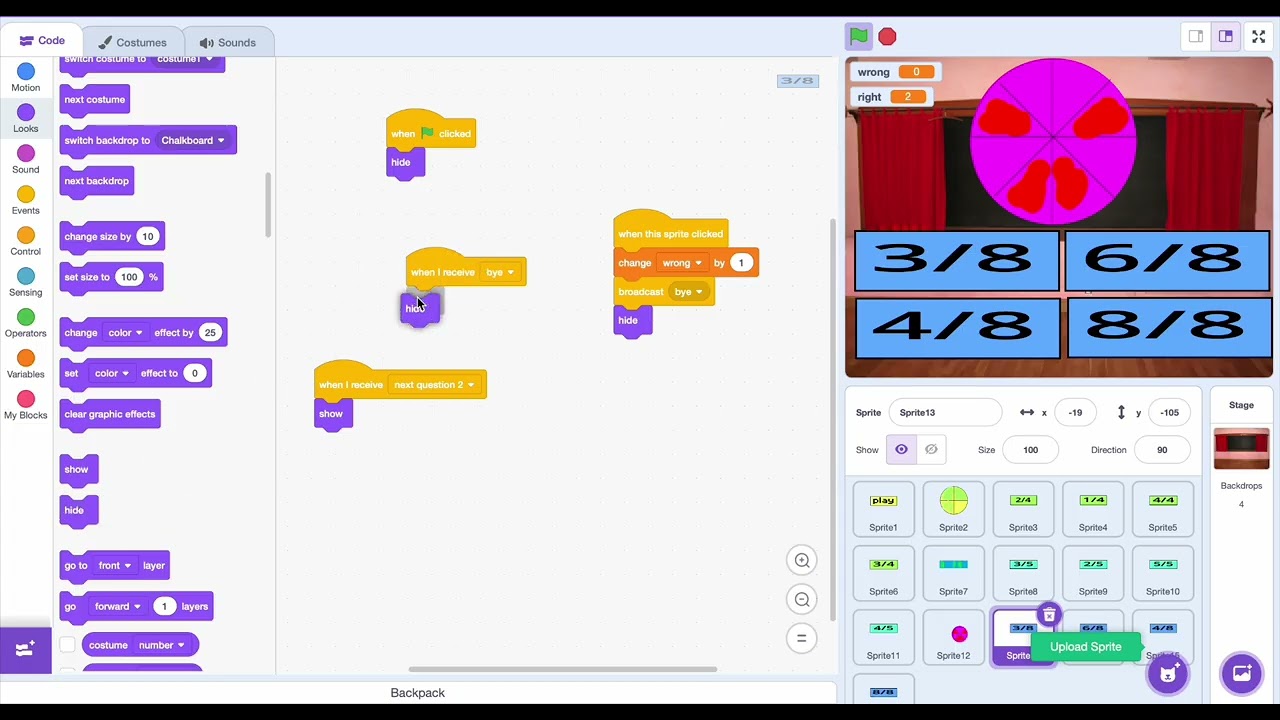Image resolution: width=1280 pixels, height=720 pixels.
Task: Click the clear graphic effects block
Action: click(110, 415)
